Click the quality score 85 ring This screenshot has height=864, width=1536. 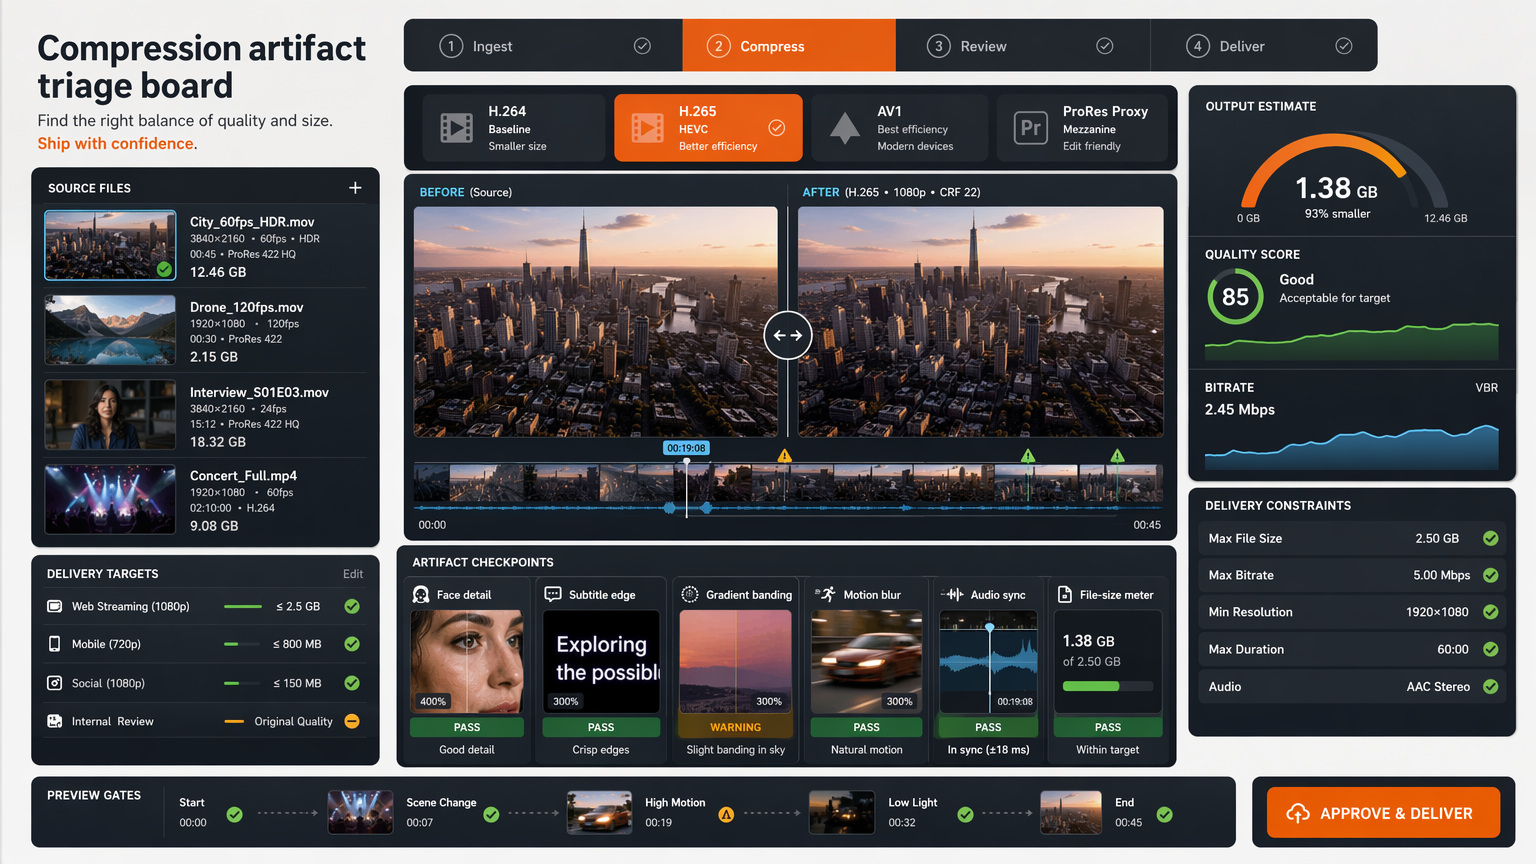click(x=1235, y=296)
